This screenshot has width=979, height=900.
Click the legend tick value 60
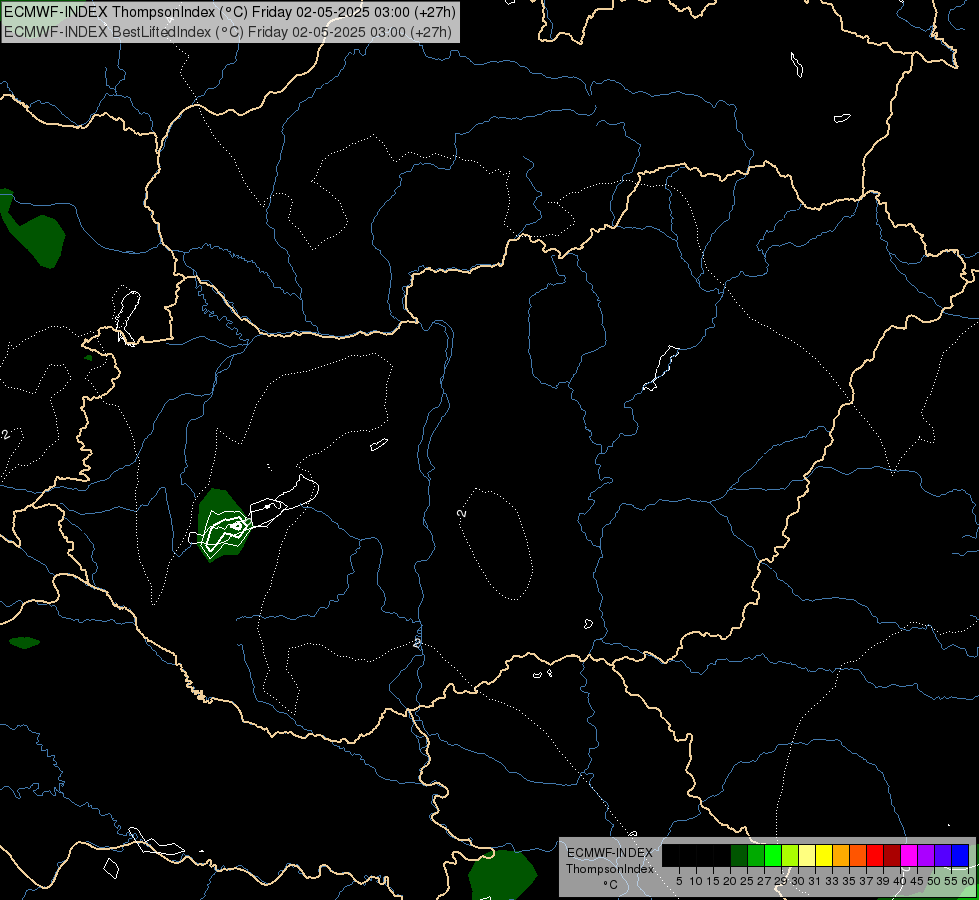968,881
